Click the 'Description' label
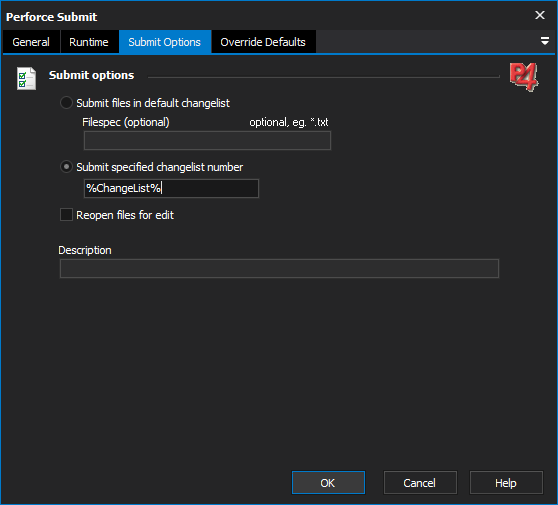Screen dimensions: 558x505 coord(85,250)
